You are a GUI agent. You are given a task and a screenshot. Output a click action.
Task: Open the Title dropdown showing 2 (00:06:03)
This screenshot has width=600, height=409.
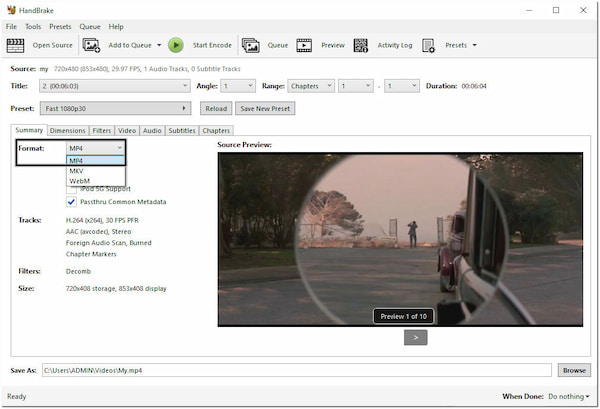(115, 86)
